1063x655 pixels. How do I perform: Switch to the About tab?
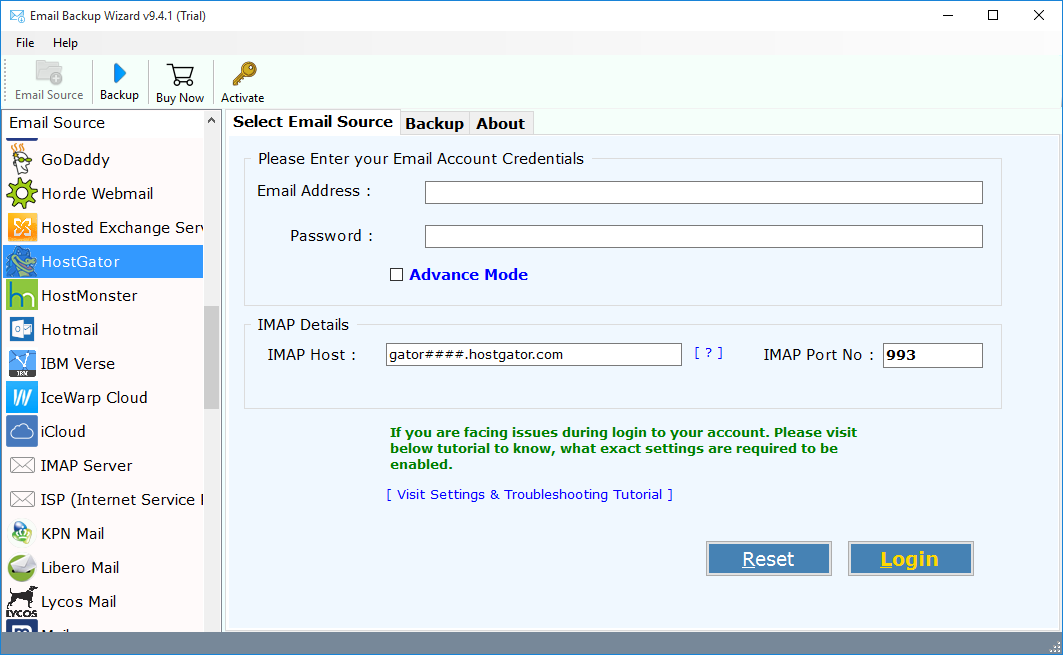point(500,123)
